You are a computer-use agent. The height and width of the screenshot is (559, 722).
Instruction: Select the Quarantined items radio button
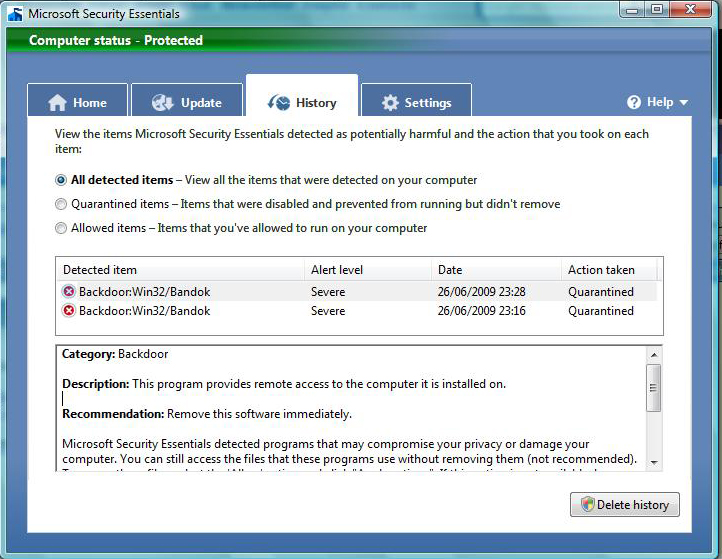pos(62,204)
